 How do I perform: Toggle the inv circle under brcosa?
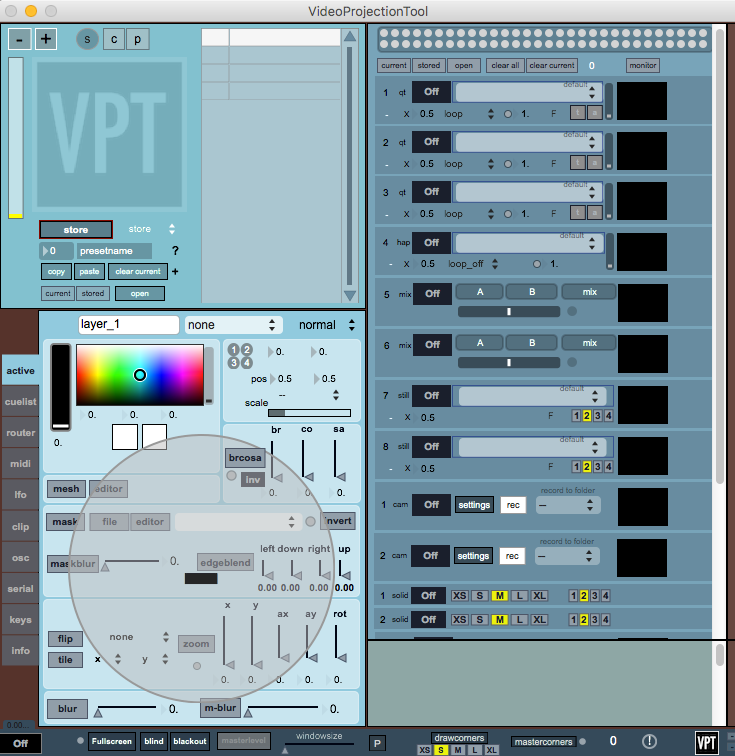(231, 476)
